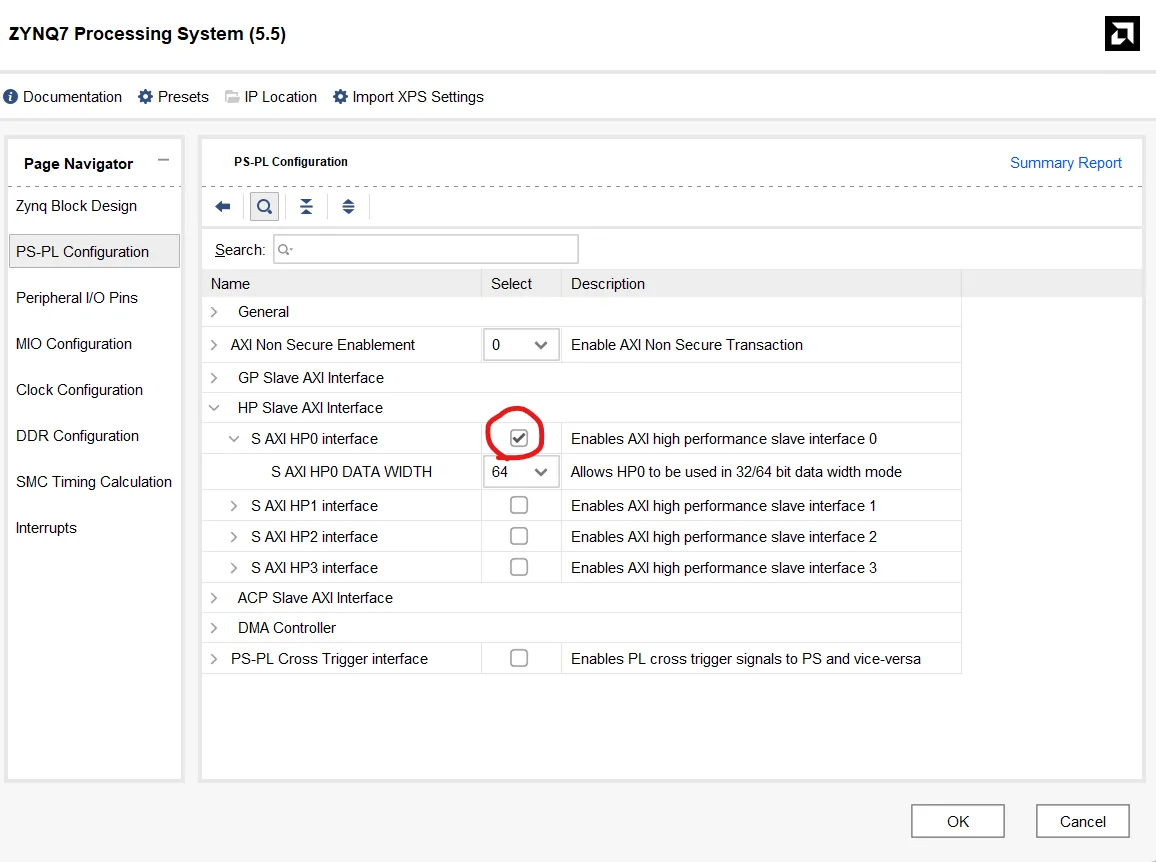Expand the AXI Non Secure Enablement chevron

coord(214,345)
